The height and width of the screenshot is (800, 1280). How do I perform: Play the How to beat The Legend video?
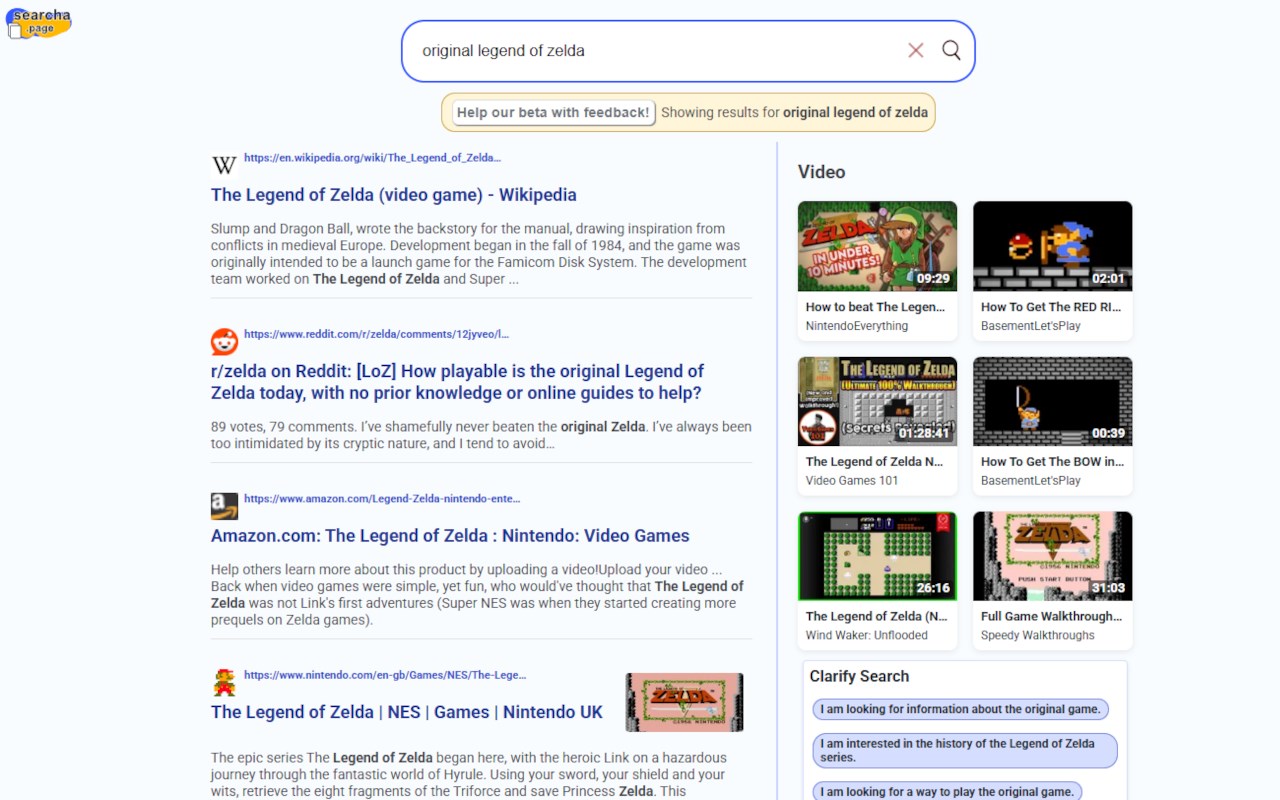pos(877,245)
